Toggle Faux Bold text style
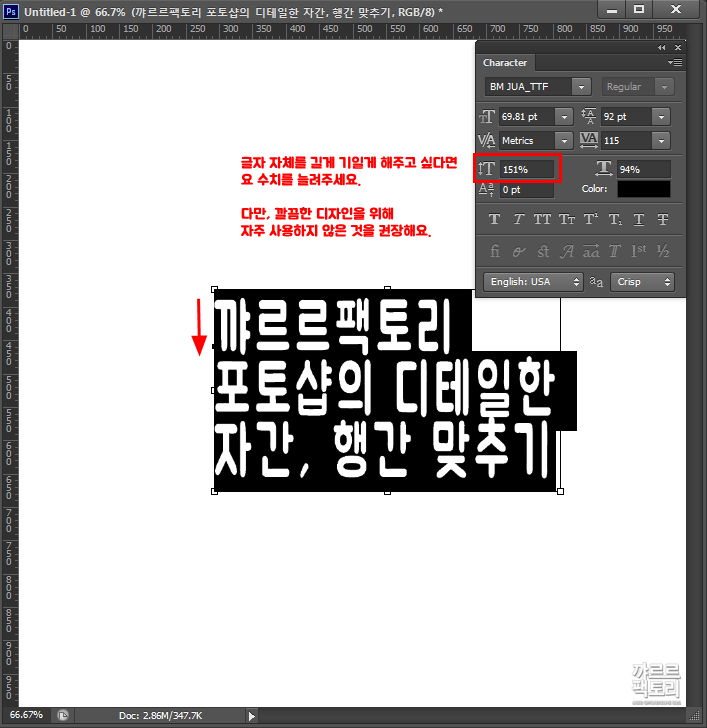Screen dimensions: 707x728 [494, 219]
